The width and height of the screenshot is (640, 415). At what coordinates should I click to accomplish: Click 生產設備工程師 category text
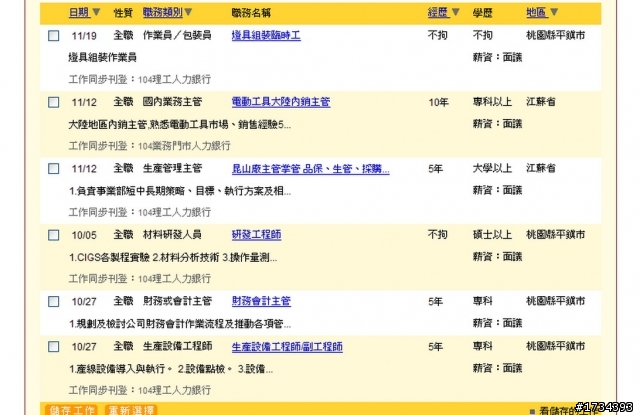177,346
